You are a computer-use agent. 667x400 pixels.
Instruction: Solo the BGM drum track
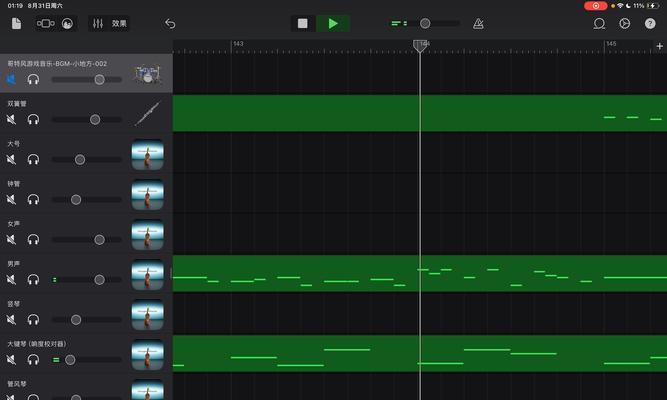pyautogui.click(x=33, y=79)
